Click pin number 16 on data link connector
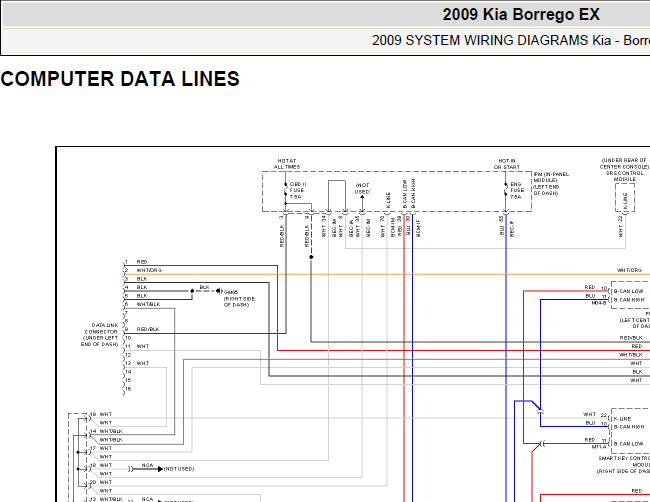Viewport: 650px width, 502px height. coord(128,389)
